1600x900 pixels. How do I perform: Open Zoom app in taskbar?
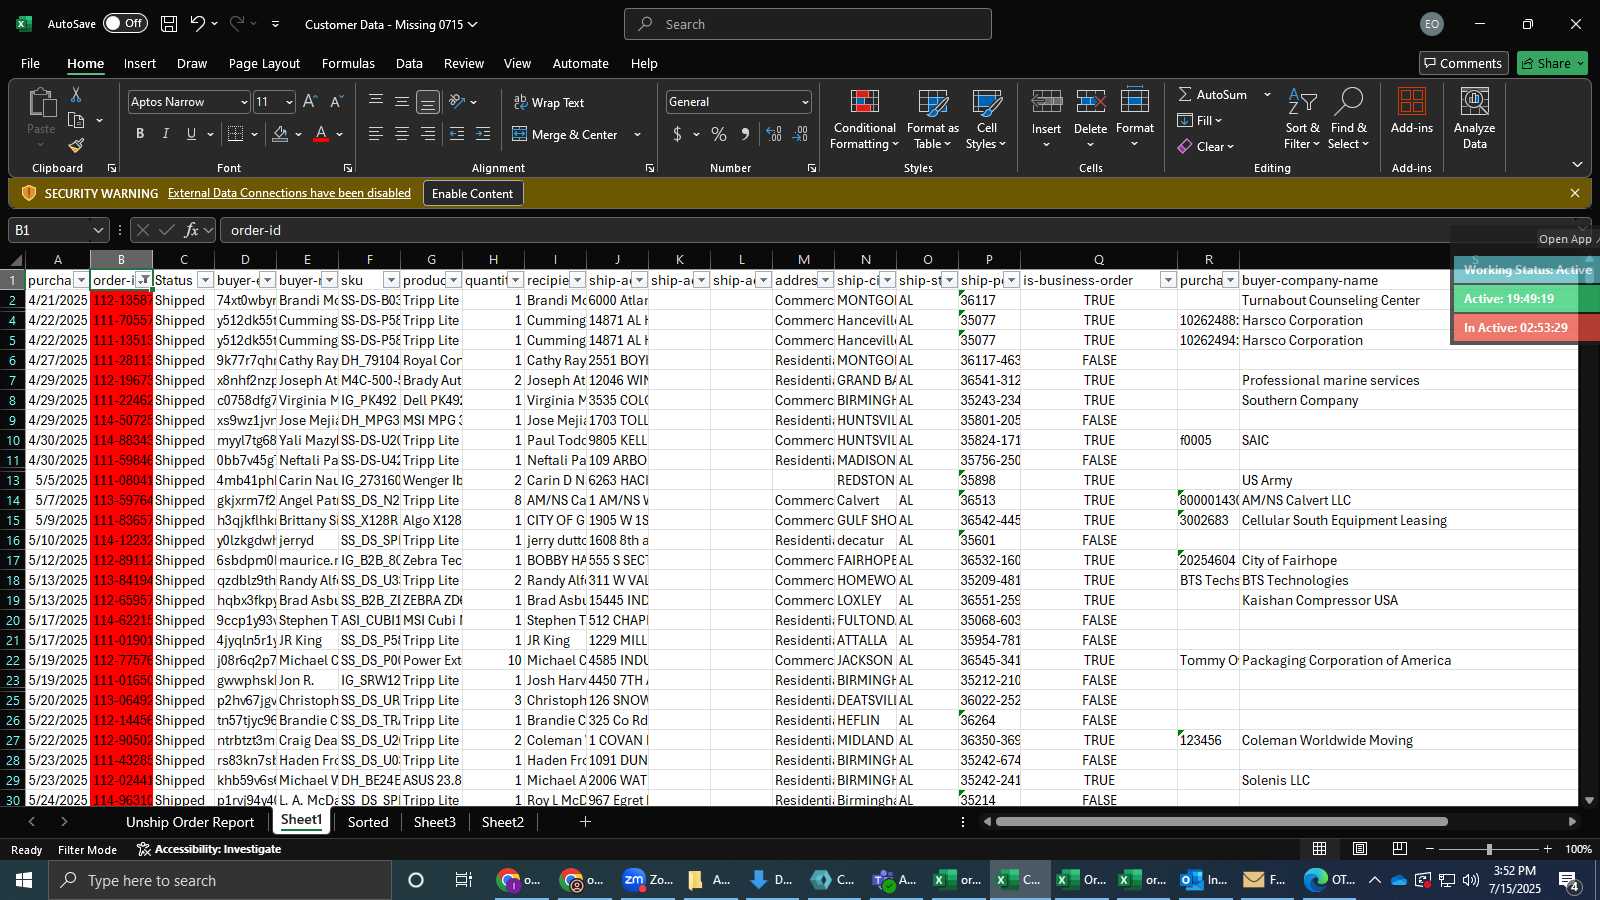click(647, 880)
